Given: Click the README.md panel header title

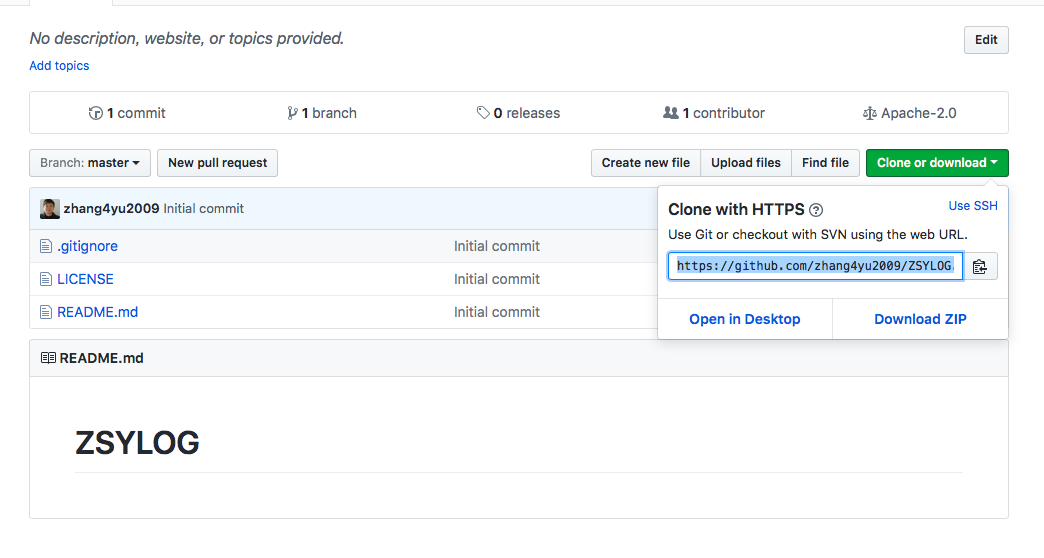Looking at the screenshot, I should tap(101, 358).
